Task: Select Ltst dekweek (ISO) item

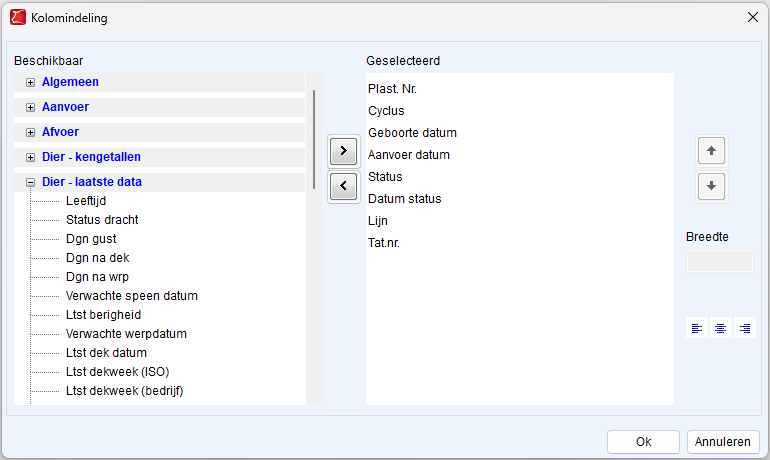Action: tap(117, 372)
